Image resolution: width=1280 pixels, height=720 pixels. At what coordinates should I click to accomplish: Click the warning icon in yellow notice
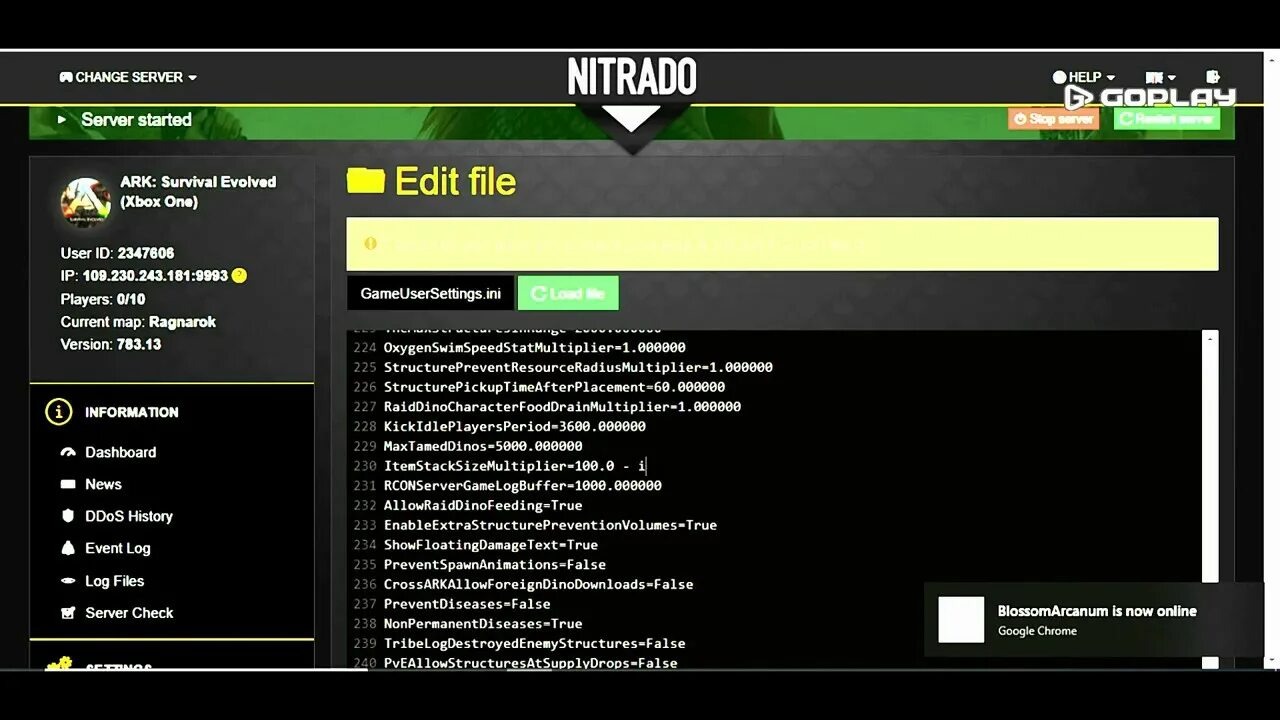pos(371,243)
